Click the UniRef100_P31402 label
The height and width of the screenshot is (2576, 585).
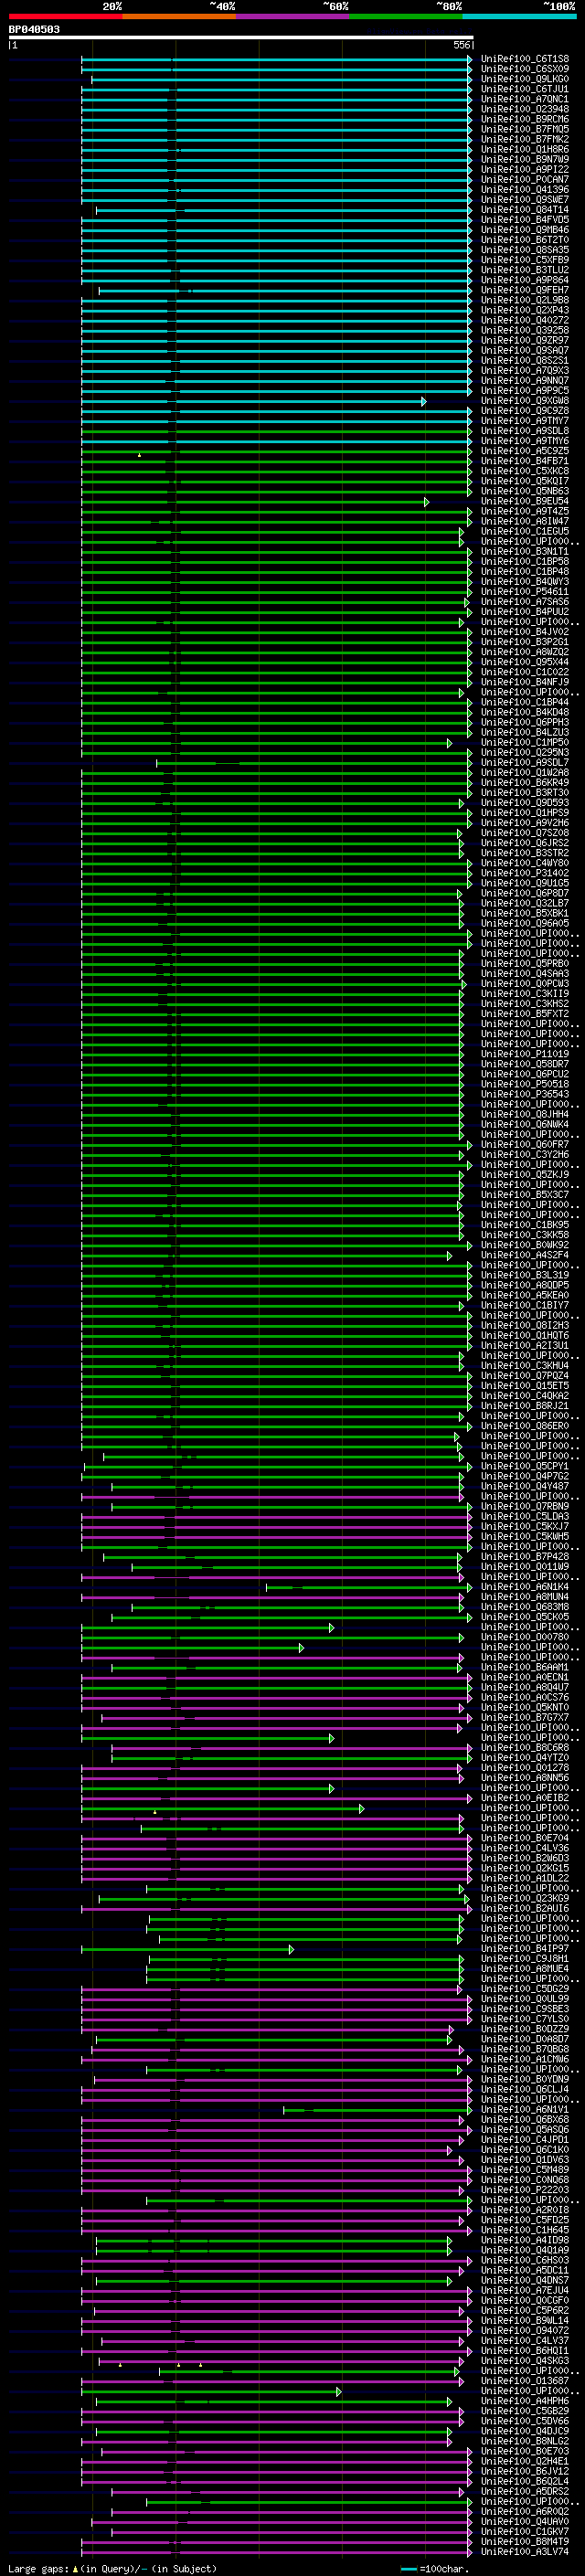[525, 873]
